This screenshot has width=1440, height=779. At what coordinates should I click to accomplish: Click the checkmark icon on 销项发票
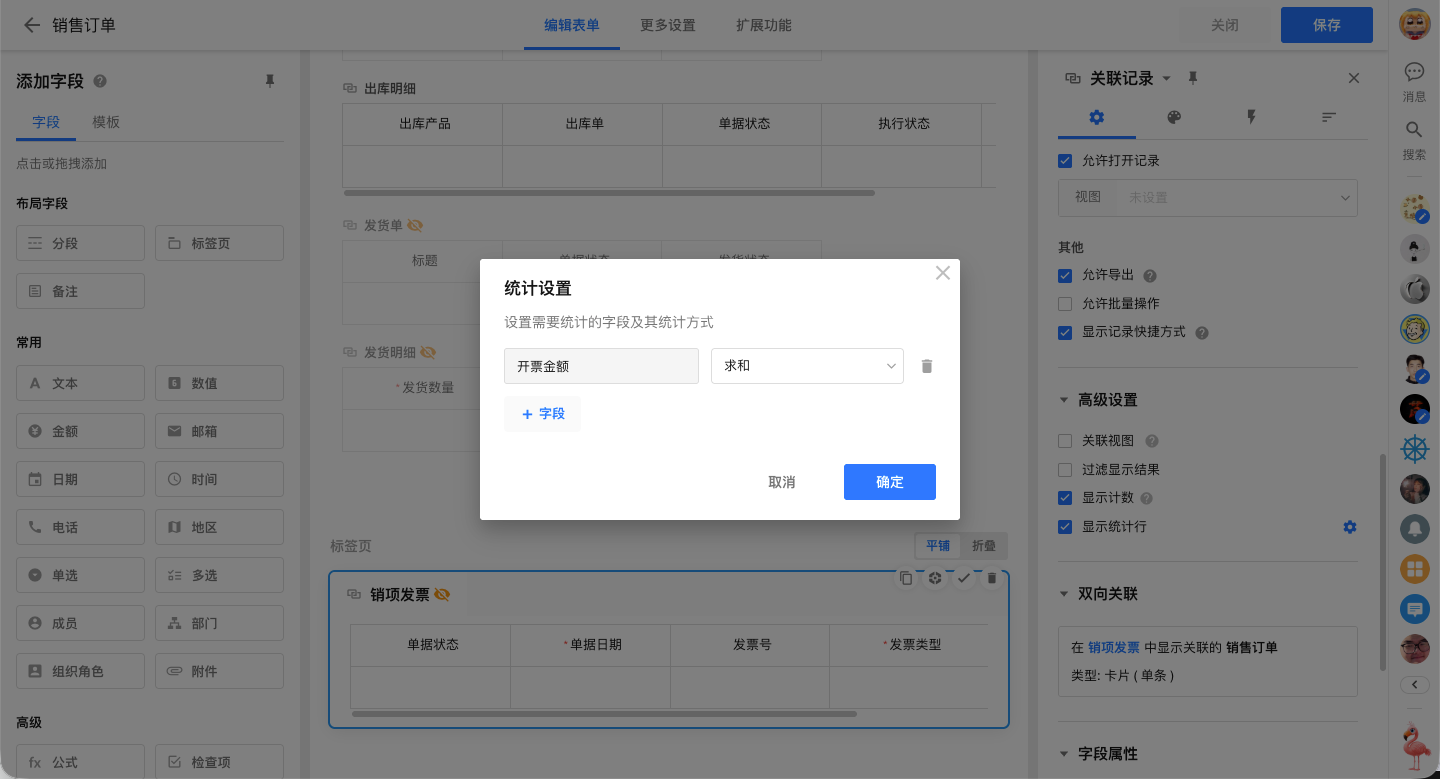(964, 578)
